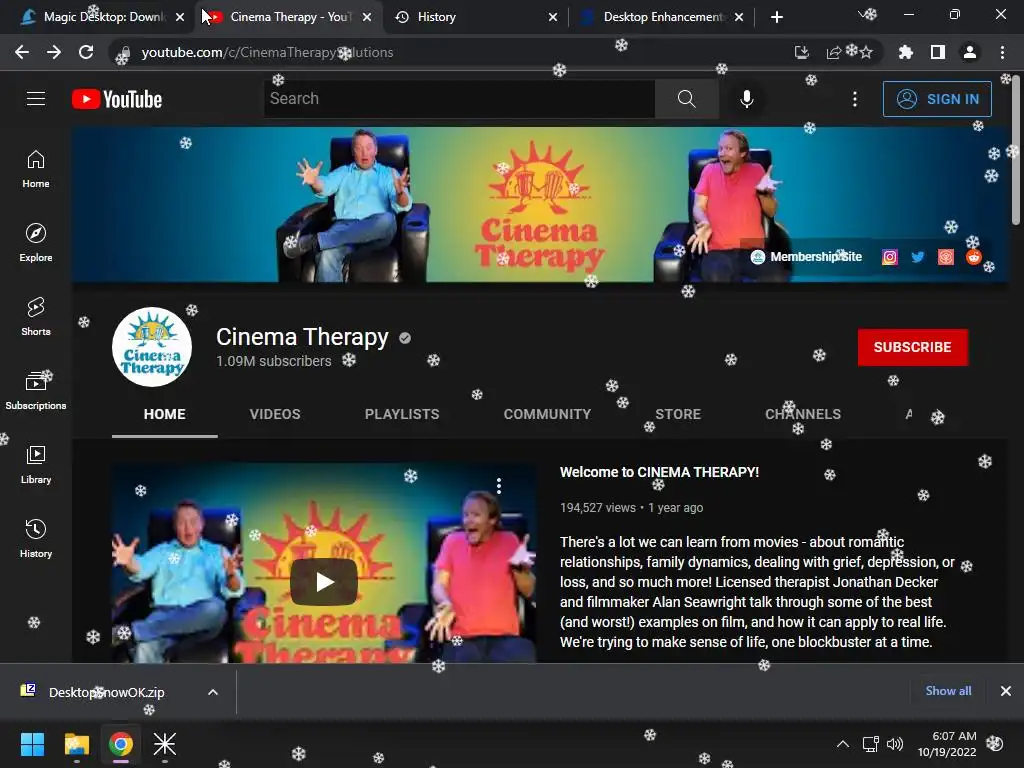Open DesktopSnowOK snowflake taskbar app
1024x768 pixels.
[165, 744]
